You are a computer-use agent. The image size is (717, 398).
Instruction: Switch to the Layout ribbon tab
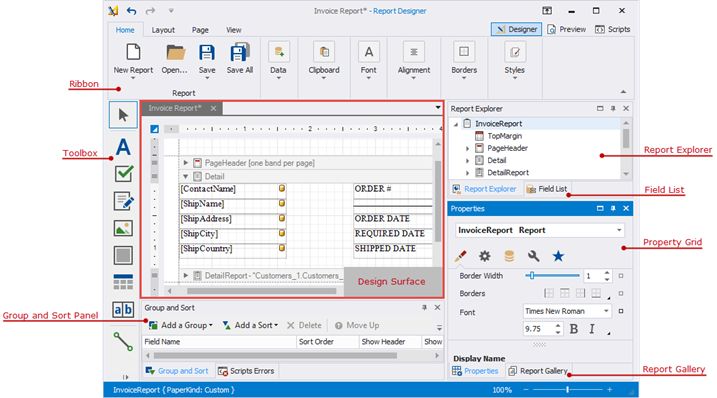point(163,30)
